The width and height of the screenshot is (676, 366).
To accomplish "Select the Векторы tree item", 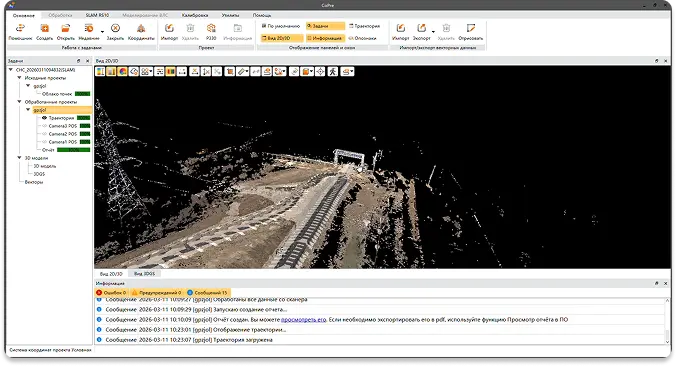I will pyautogui.click(x=34, y=182).
